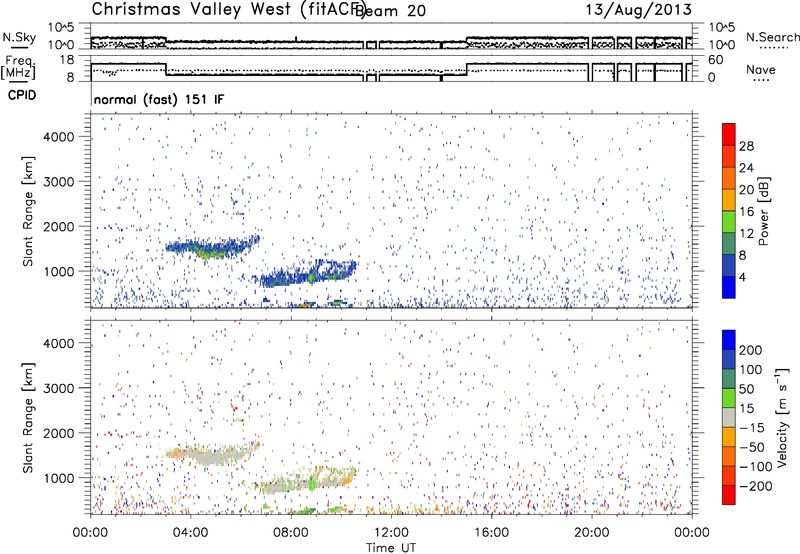Click the 'Slant Range [km]' label of velocity panel

(x=28, y=418)
